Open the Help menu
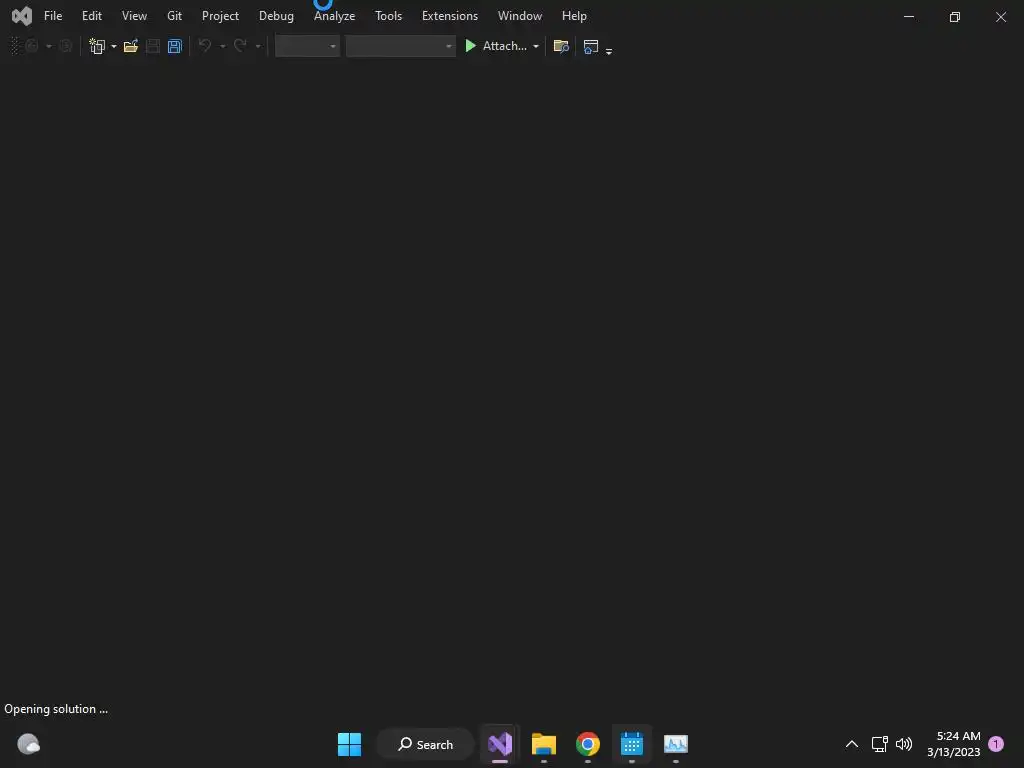1024x768 pixels. 574,16
